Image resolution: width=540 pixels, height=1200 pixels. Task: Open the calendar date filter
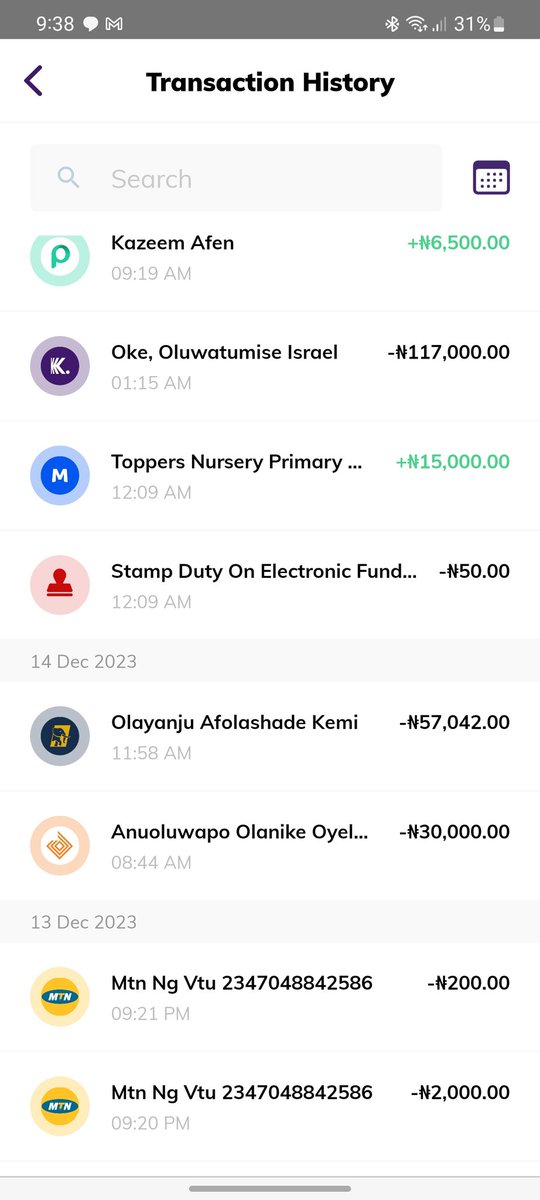pos(491,178)
